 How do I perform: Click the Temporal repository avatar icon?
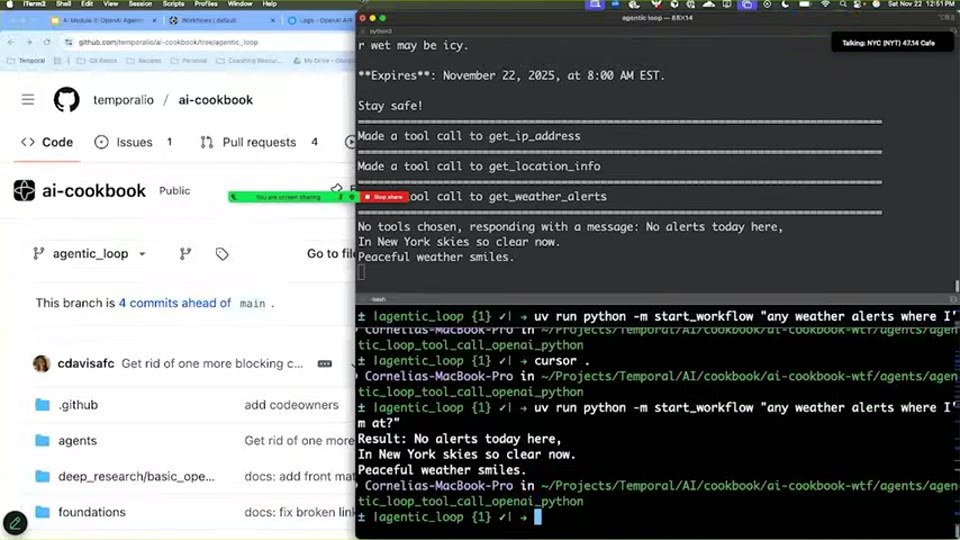coord(24,190)
